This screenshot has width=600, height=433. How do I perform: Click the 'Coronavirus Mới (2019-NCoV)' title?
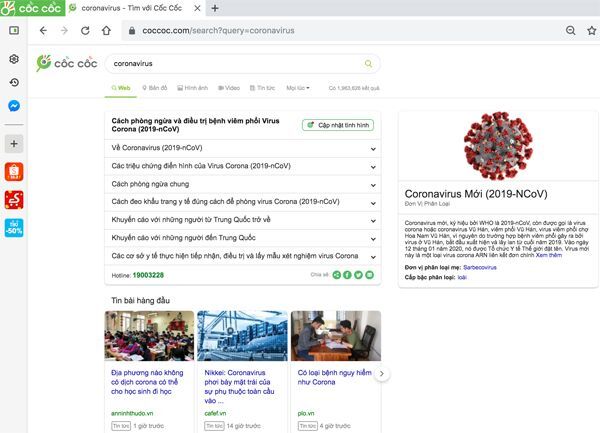click(x=476, y=194)
